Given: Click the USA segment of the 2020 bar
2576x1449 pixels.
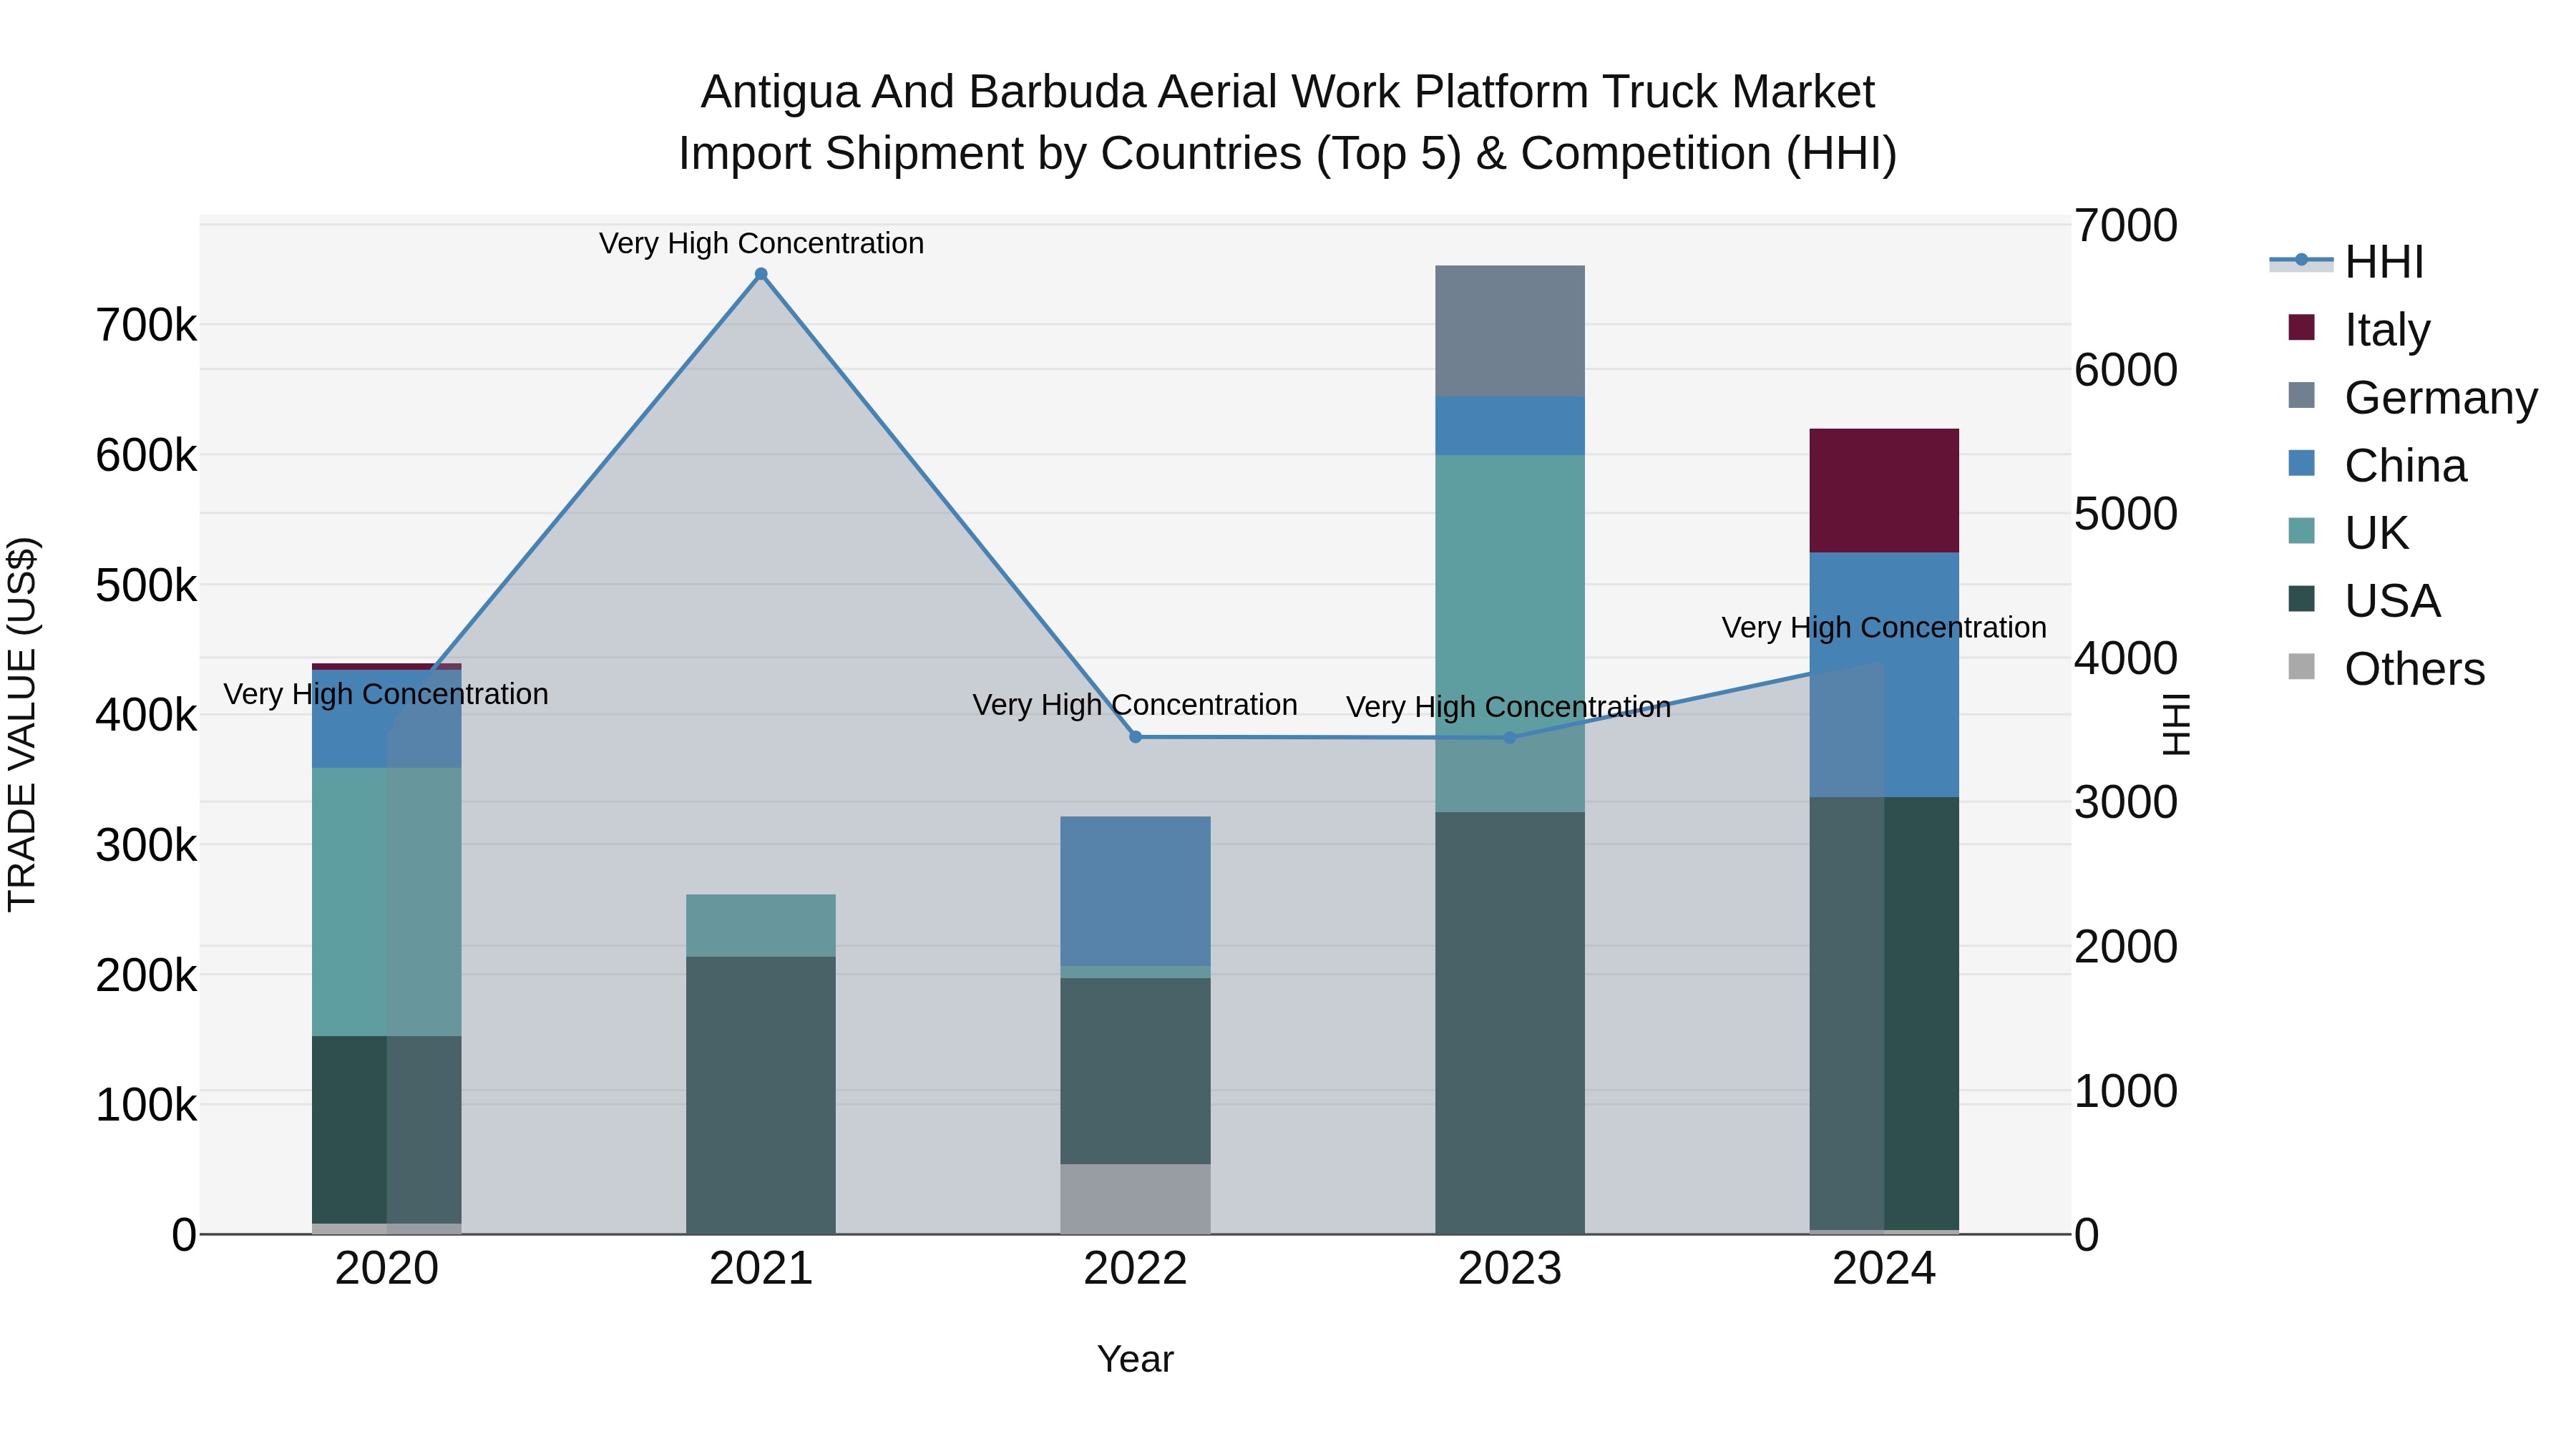Looking at the screenshot, I should (x=387, y=1130).
